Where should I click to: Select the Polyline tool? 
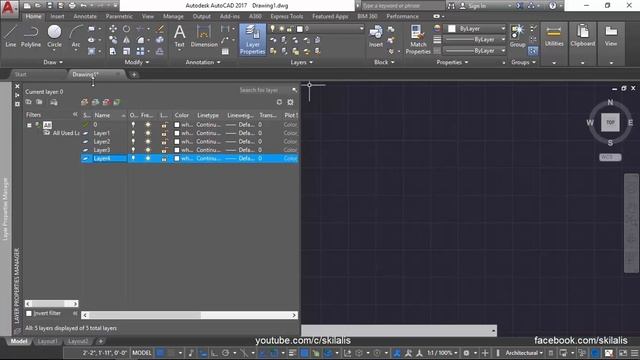click(31, 36)
